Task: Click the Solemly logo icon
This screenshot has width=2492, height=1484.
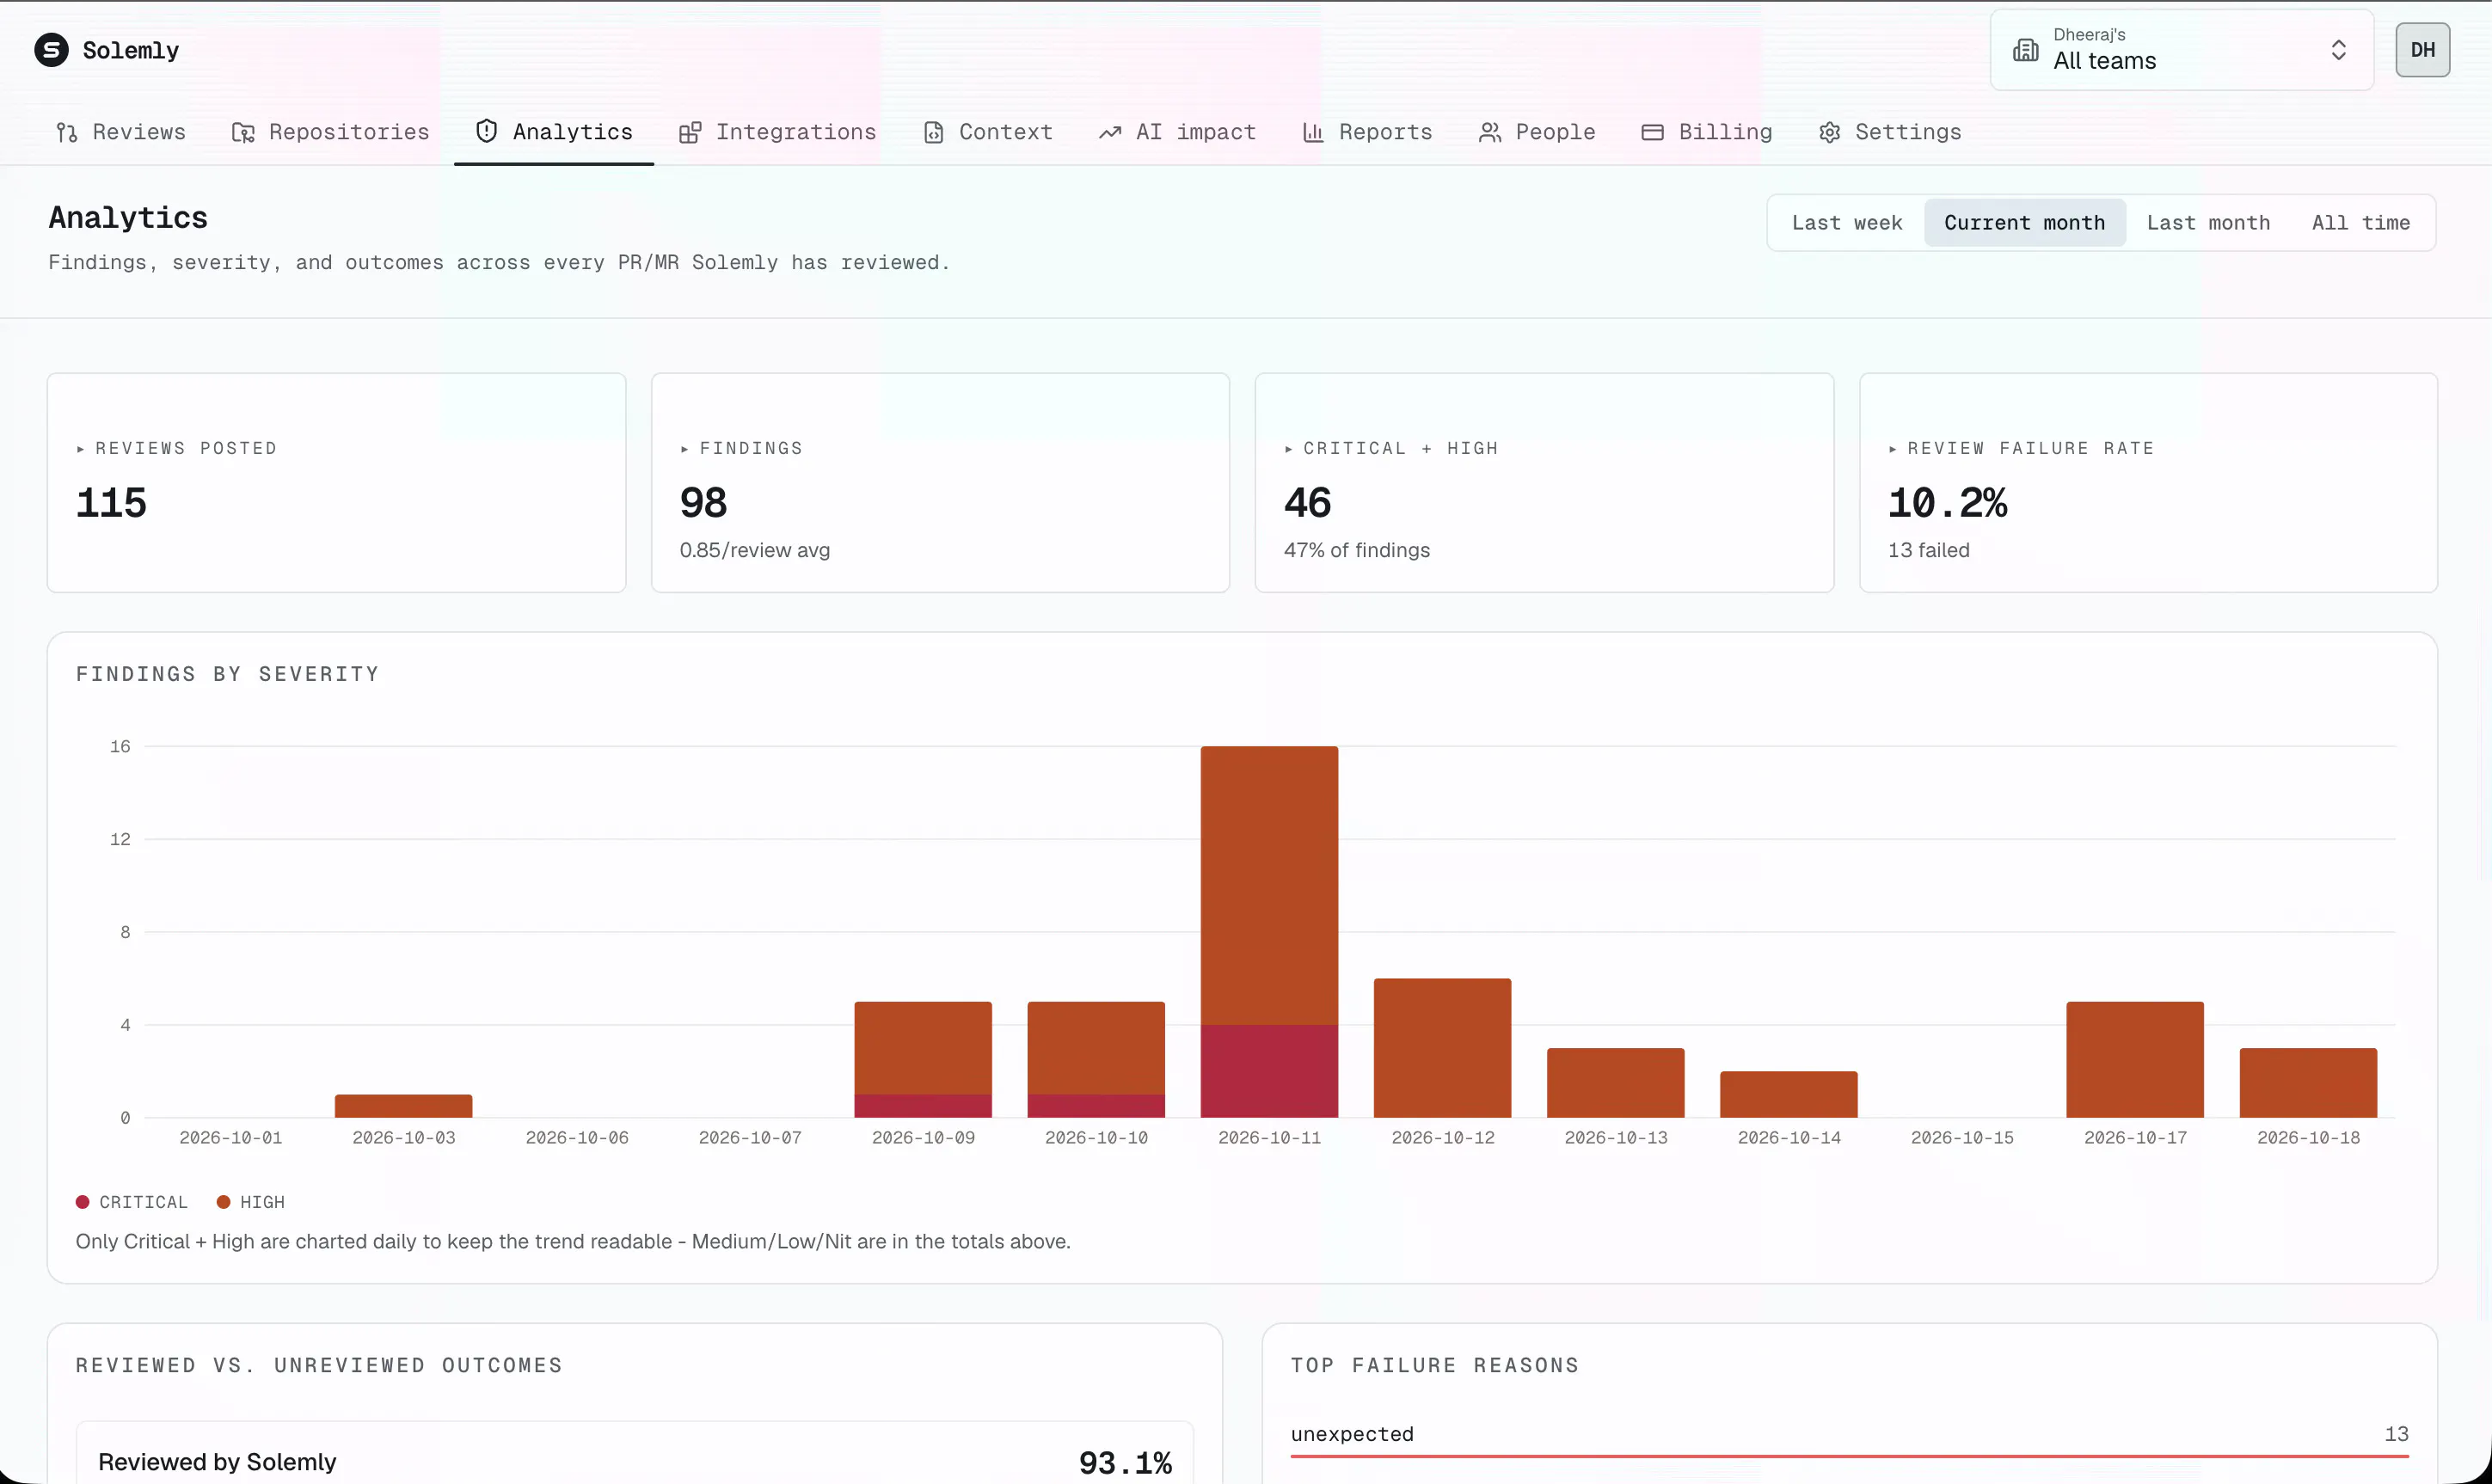Action: (x=51, y=50)
